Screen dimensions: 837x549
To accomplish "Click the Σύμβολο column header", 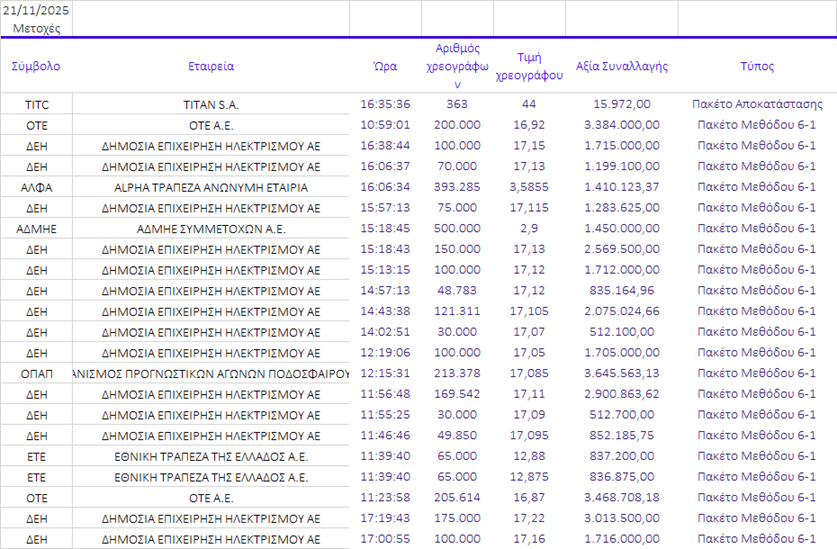I will click(x=36, y=67).
